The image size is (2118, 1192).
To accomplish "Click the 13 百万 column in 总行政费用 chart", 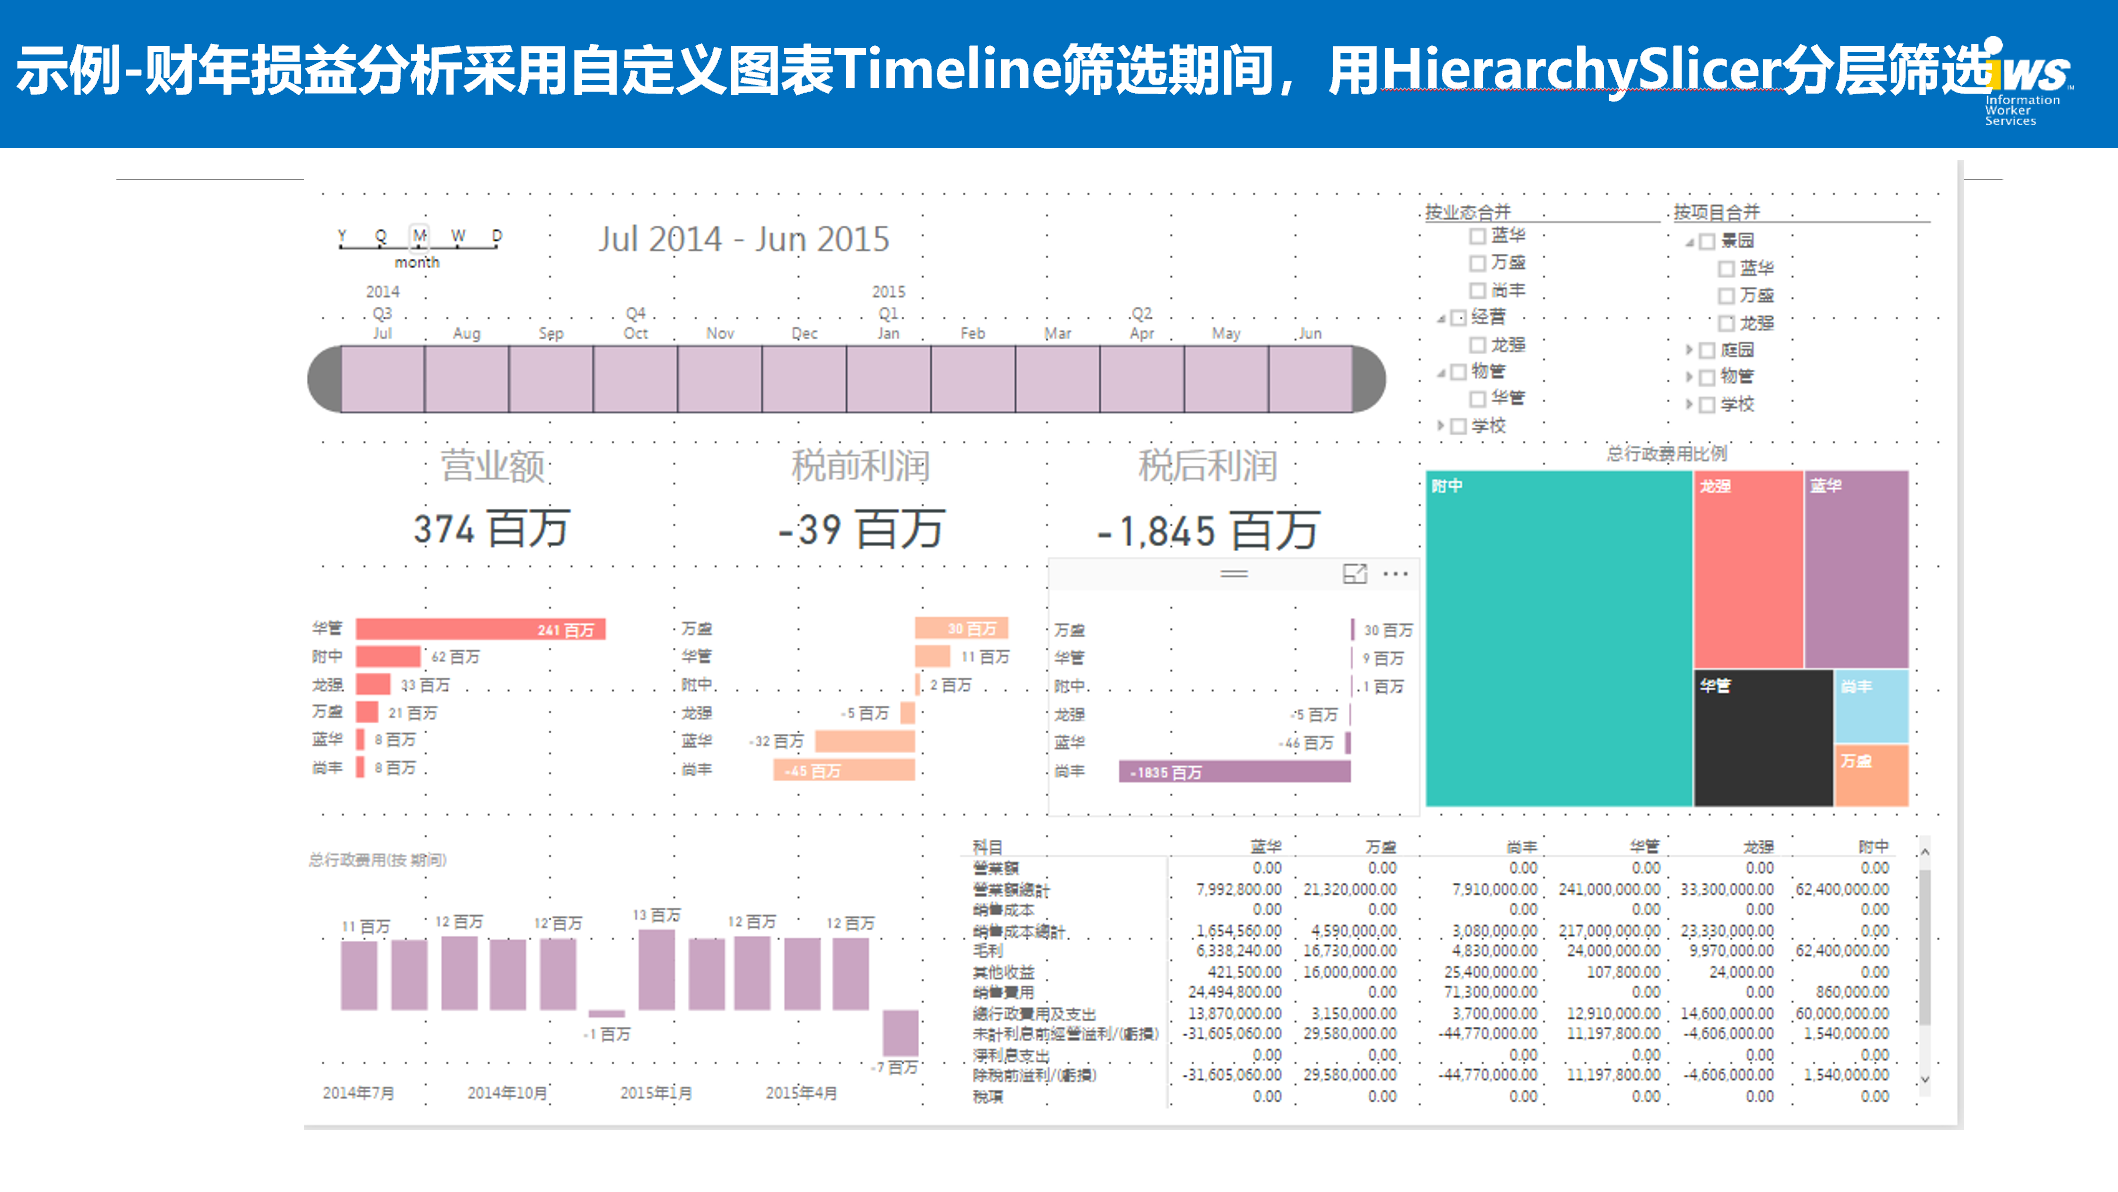I will pyautogui.click(x=656, y=969).
